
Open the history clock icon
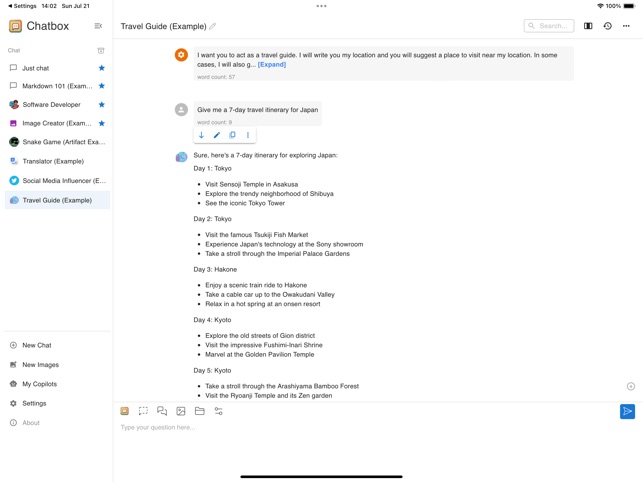[608, 26]
